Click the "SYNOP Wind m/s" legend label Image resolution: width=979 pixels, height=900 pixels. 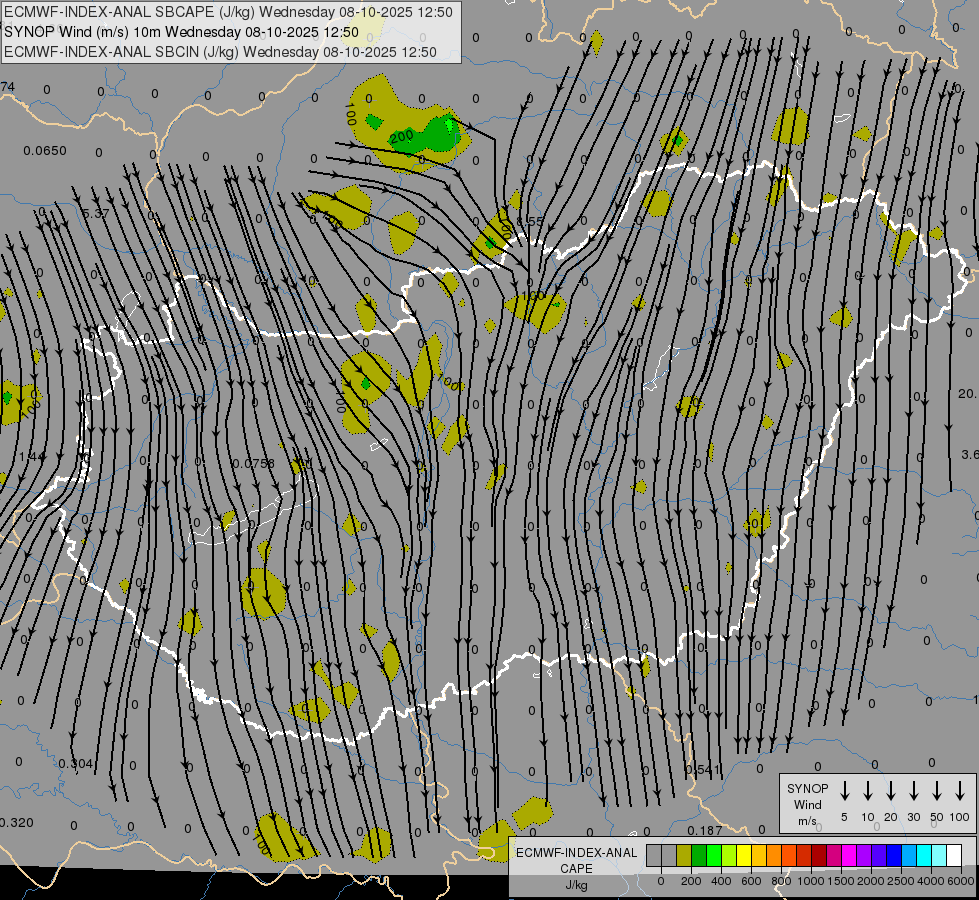(807, 804)
